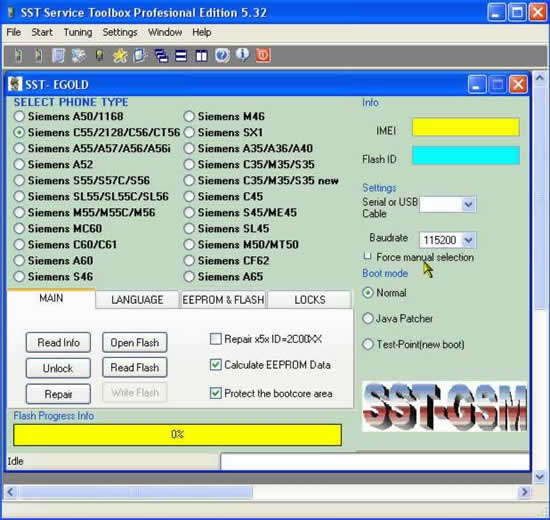The image size is (550, 520).
Task: Select Siemens MC60 radio button
Action: coord(19,228)
